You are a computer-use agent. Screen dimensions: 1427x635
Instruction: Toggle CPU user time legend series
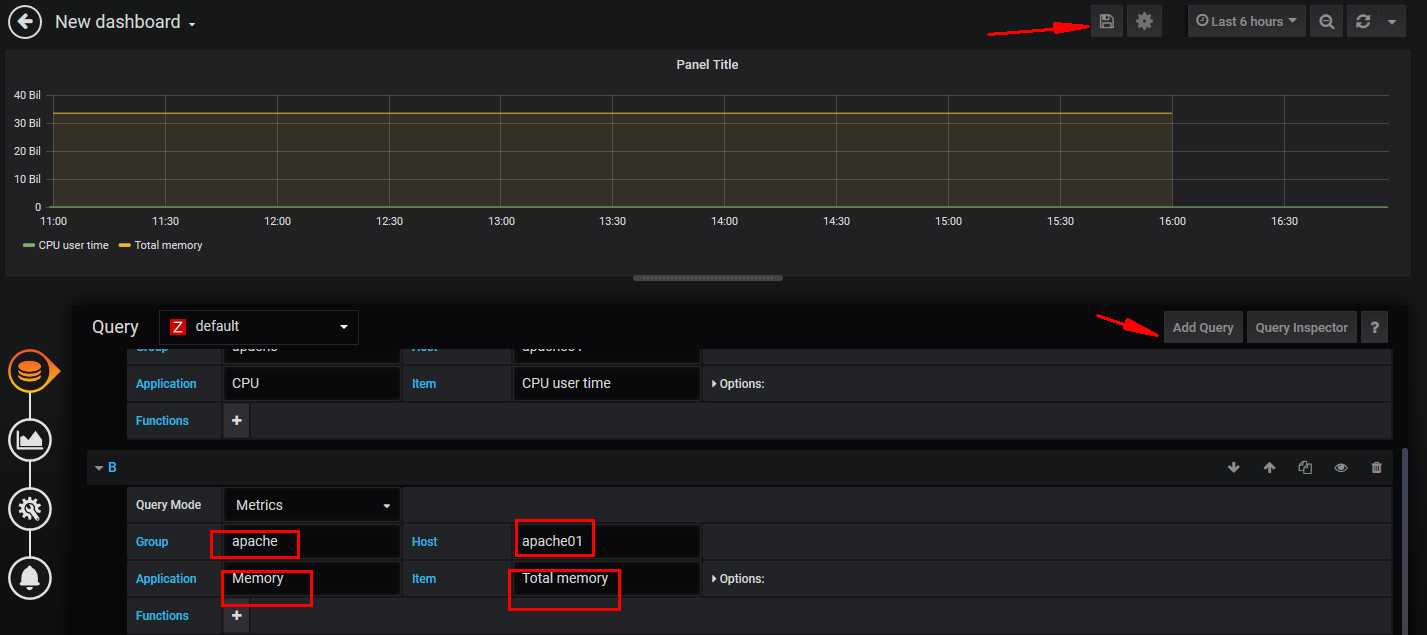[73, 245]
